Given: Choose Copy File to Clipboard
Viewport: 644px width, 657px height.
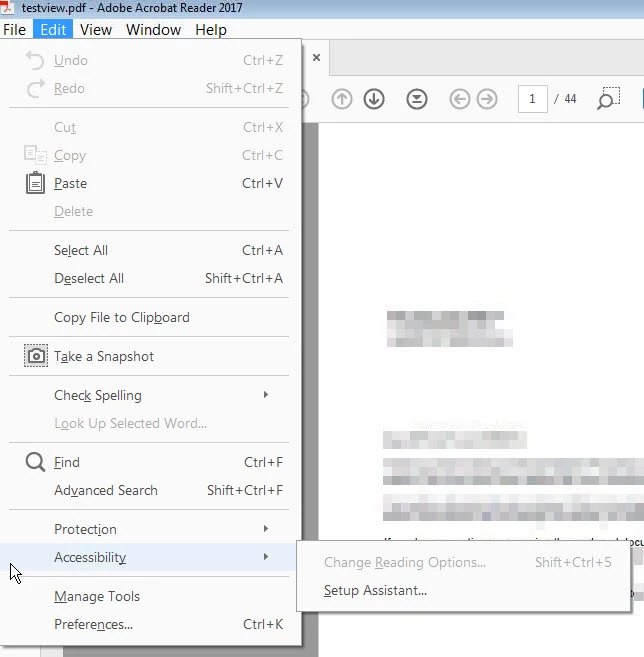Looking at the screenshot, I should click(150, 317).
